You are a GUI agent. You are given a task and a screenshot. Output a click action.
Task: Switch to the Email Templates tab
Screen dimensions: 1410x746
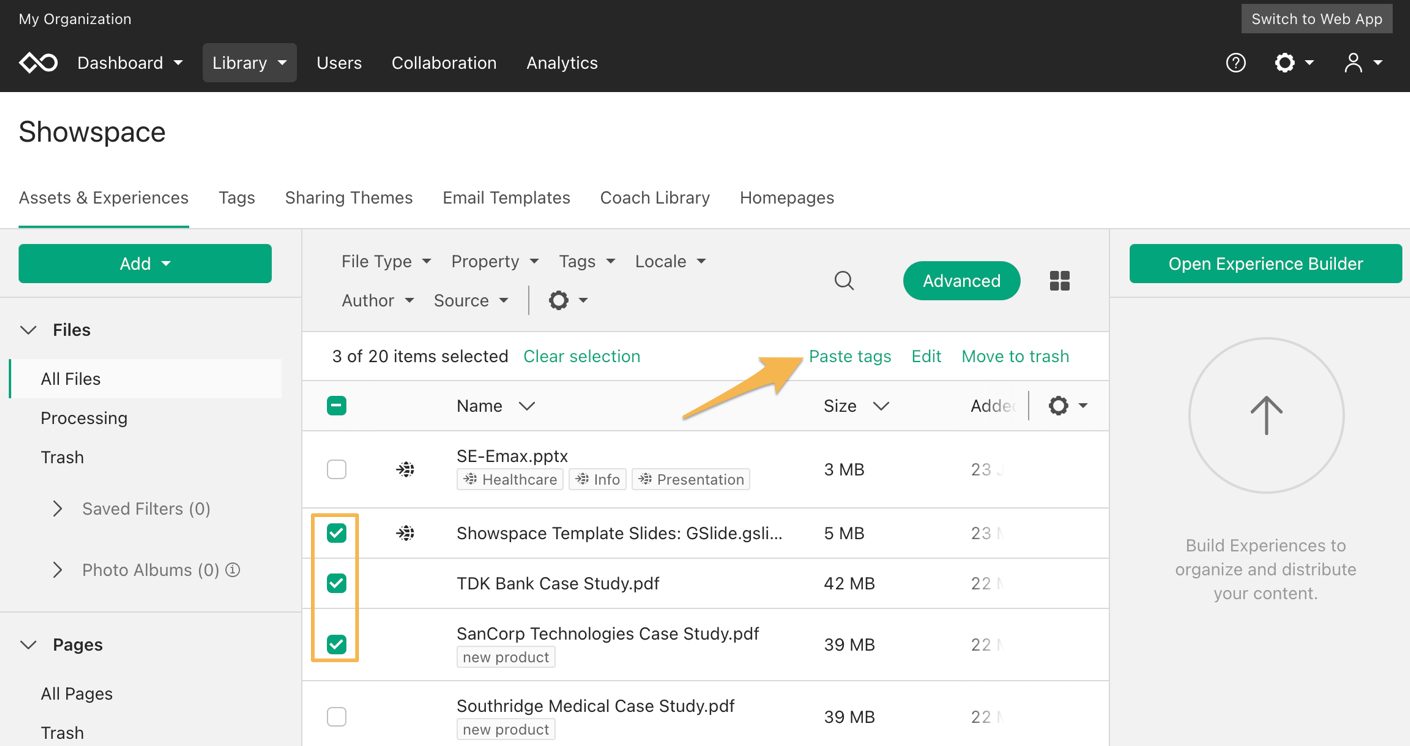point(506,198)
